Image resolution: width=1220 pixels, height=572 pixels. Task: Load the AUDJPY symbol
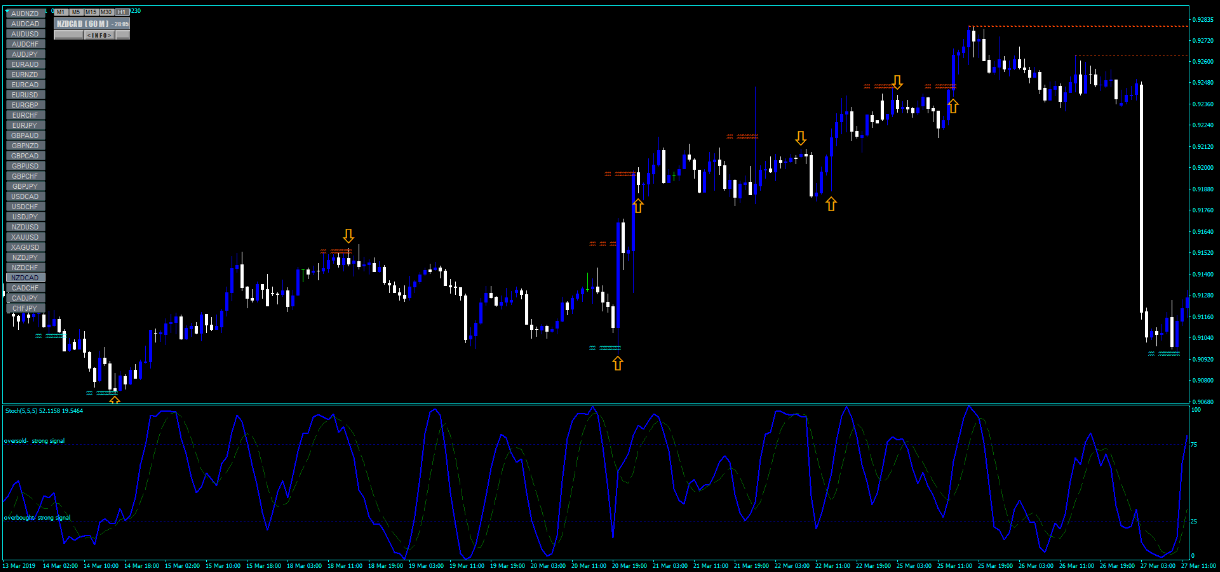pos(25,54)
